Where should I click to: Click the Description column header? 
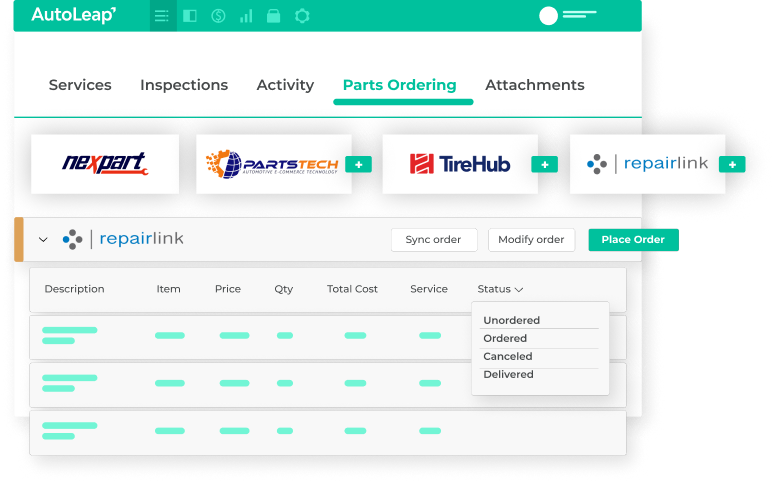[x=75, y=289]
